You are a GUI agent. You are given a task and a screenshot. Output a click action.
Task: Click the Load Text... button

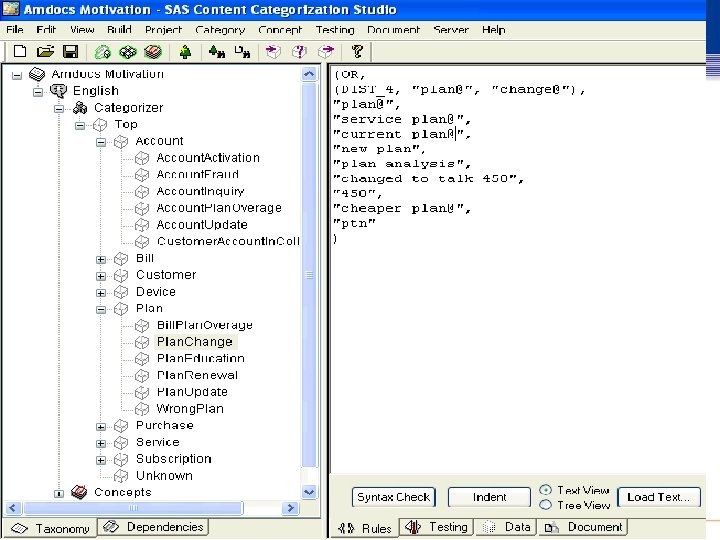pyautogui.click(x=659, y=497)
